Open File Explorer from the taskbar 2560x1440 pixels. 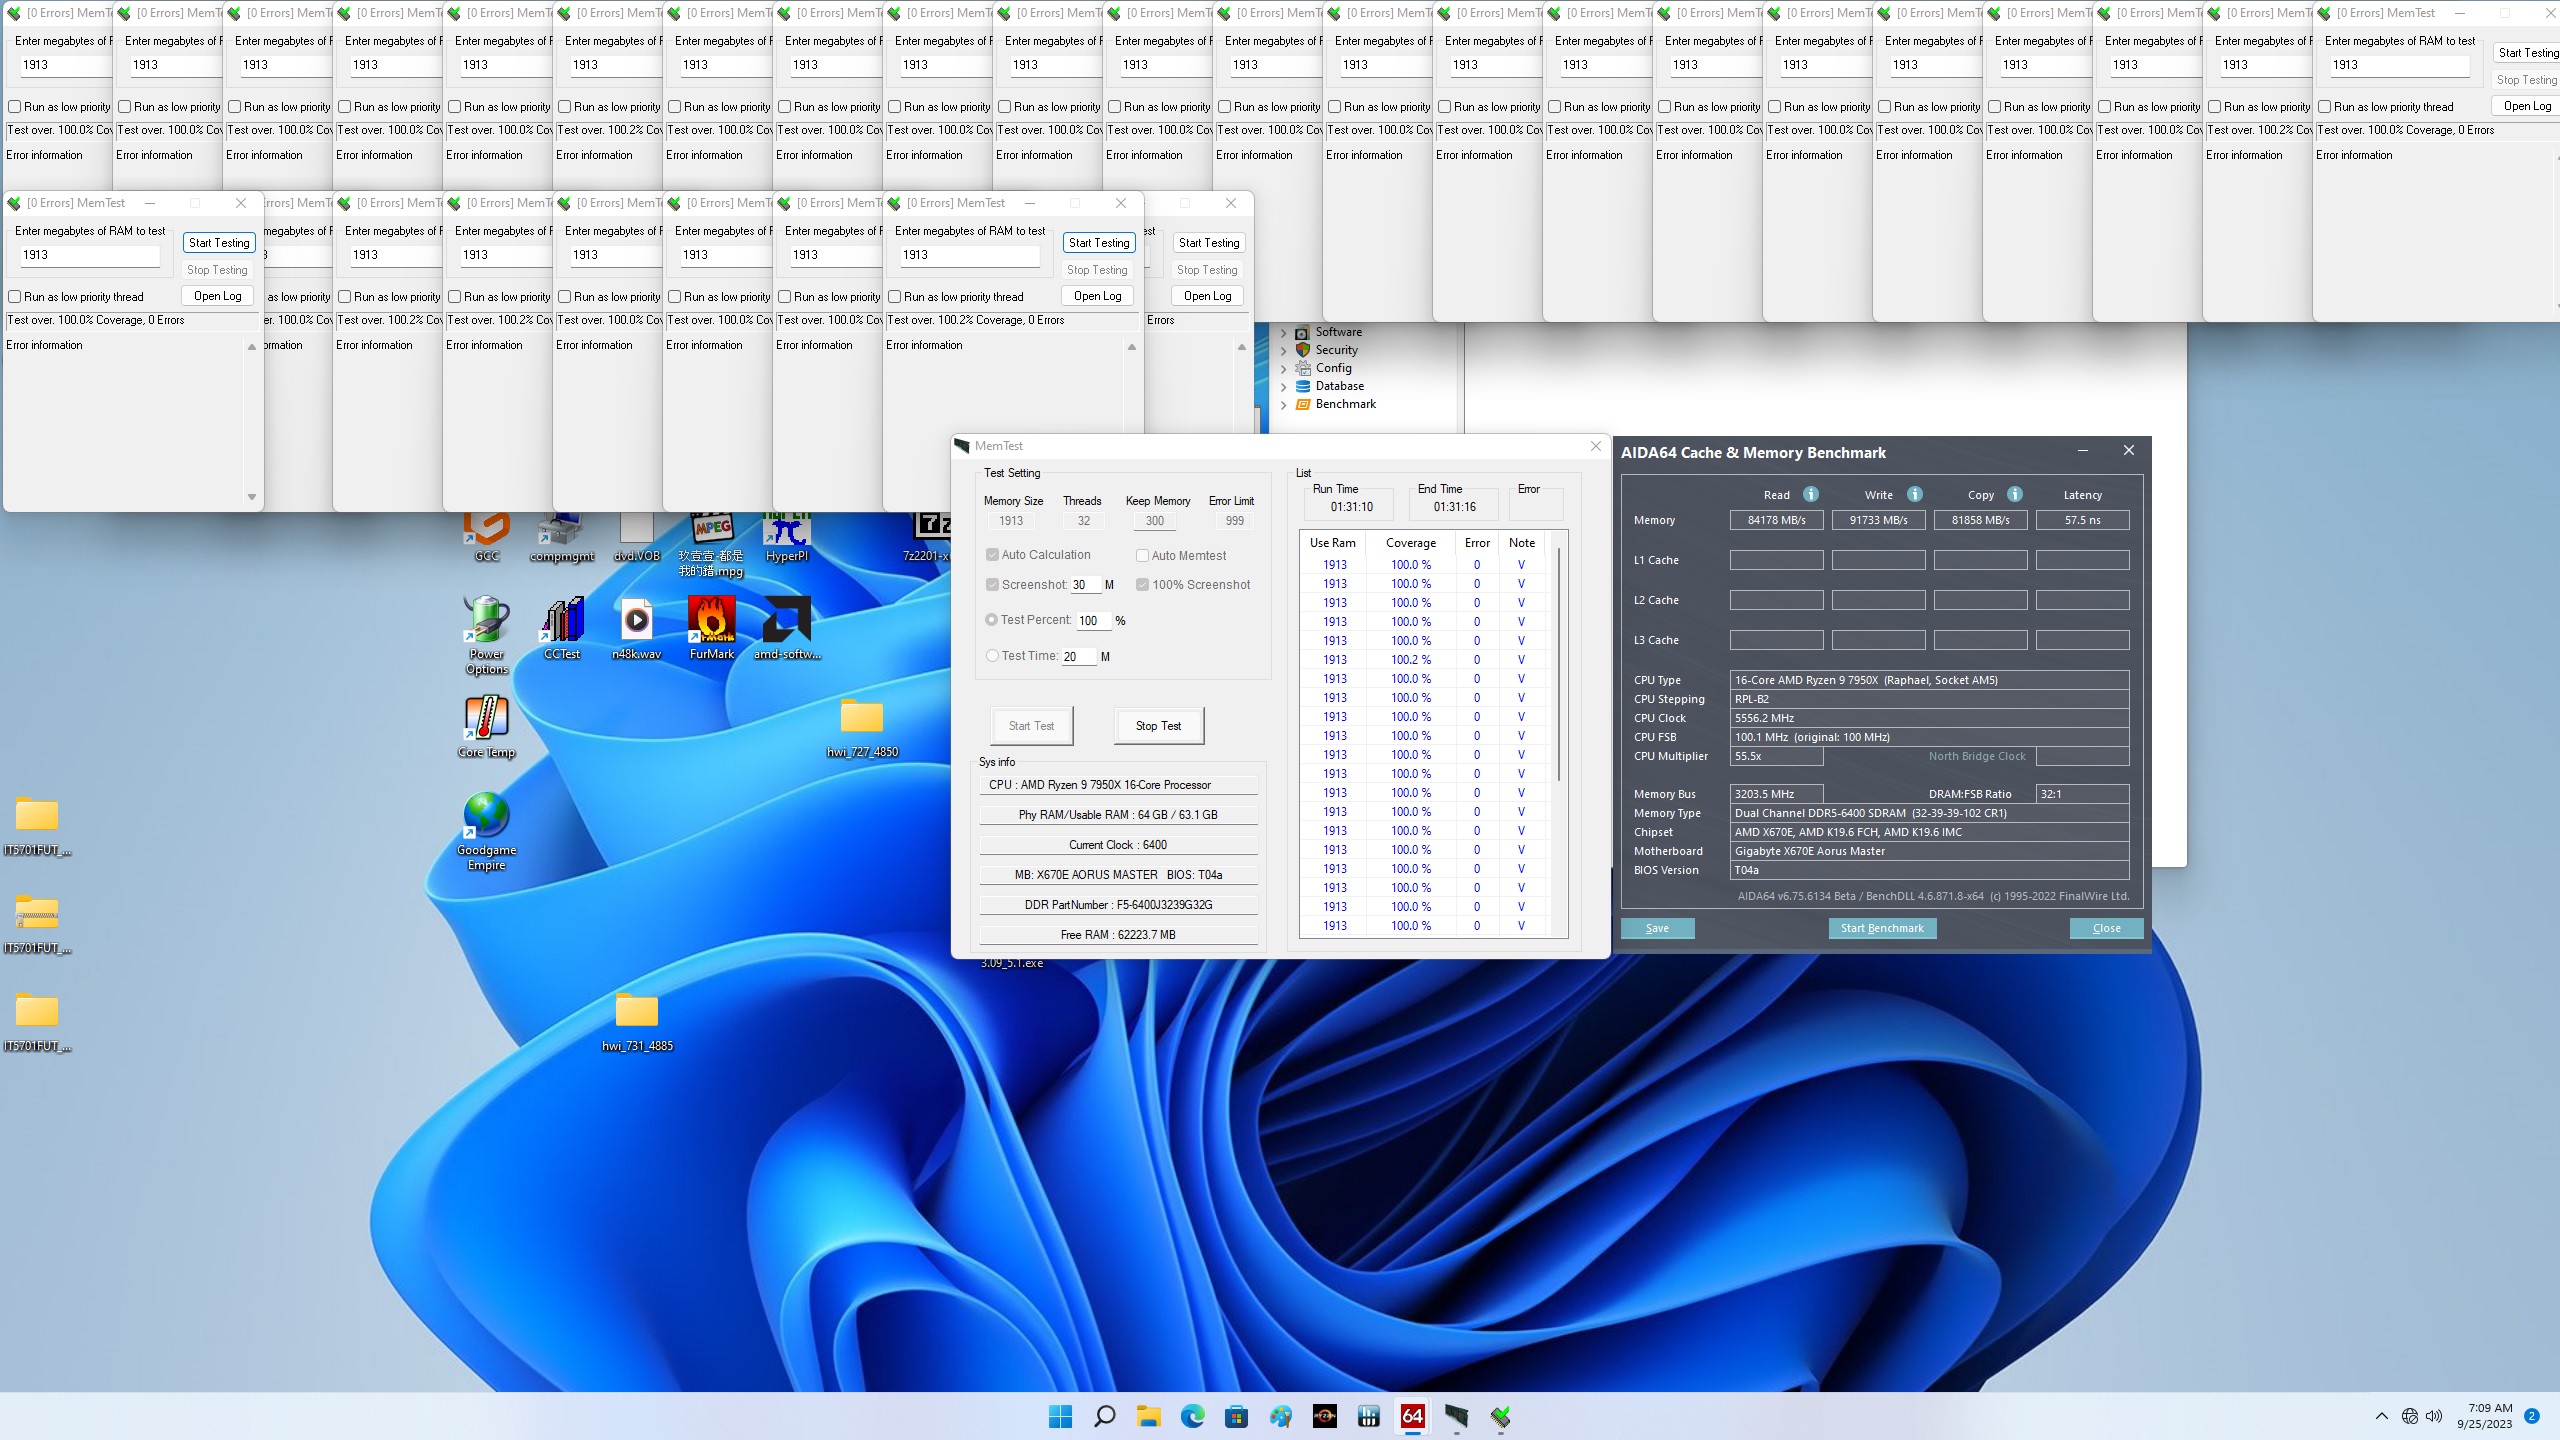[x=1148, y=1416]
